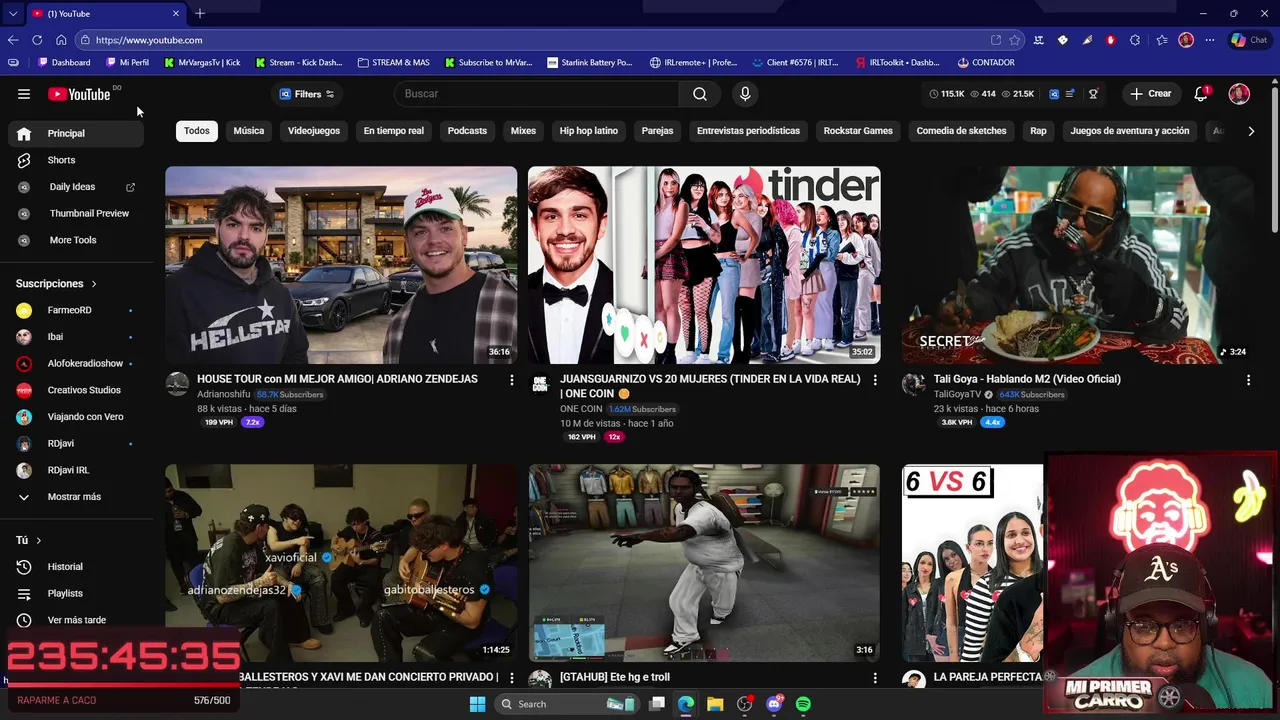
Task: Open options menu for GTAHUB video
Action: 875,678
